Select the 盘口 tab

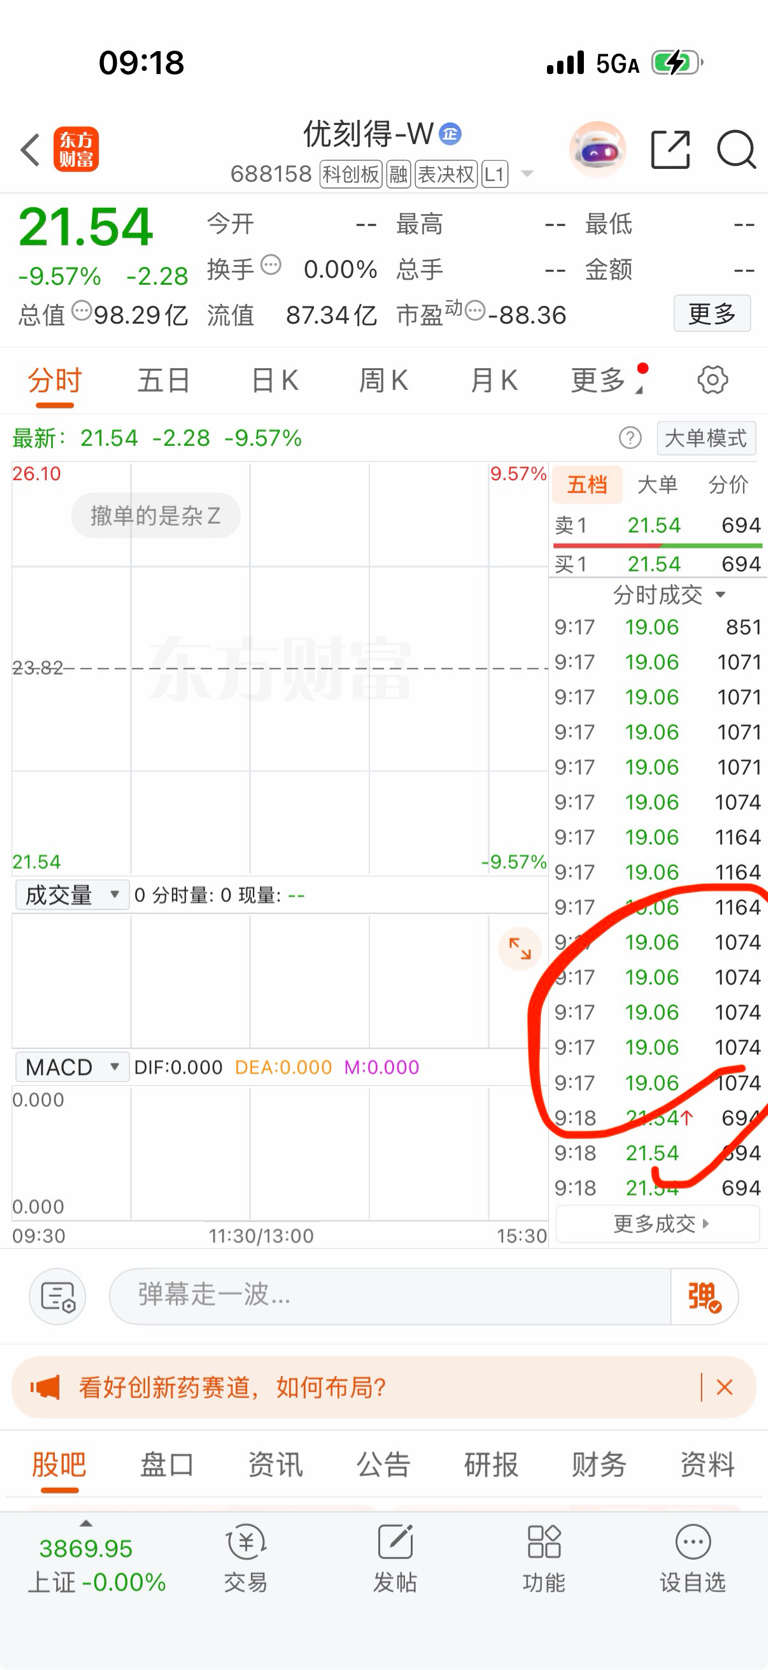point(166,1465)
